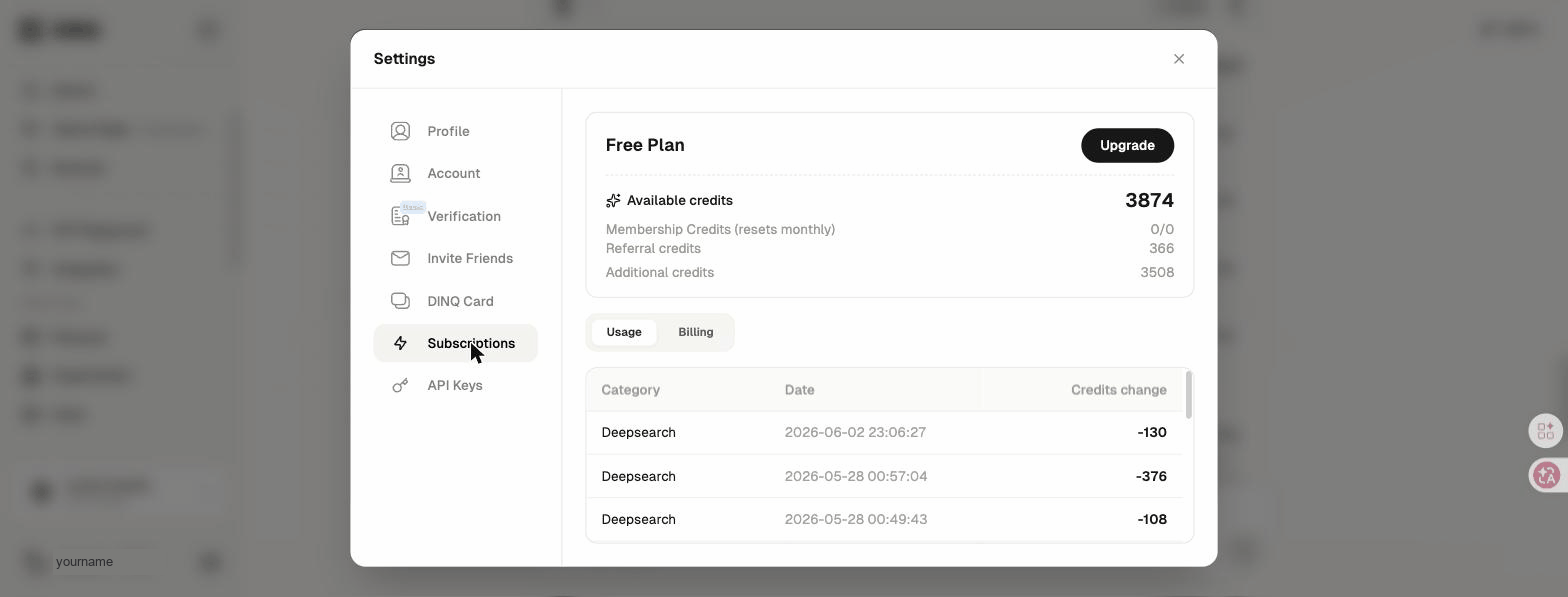Click the Credits change column header

[x=1118, y=390]
